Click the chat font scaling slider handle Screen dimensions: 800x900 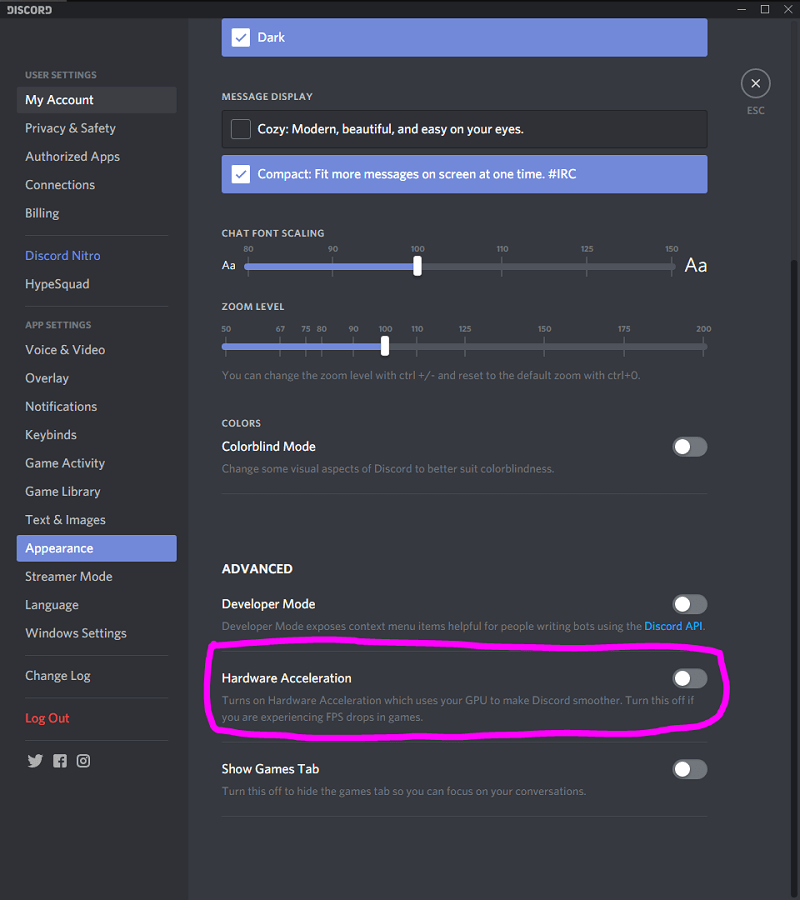pyautogui.click(x=417, y=266)
